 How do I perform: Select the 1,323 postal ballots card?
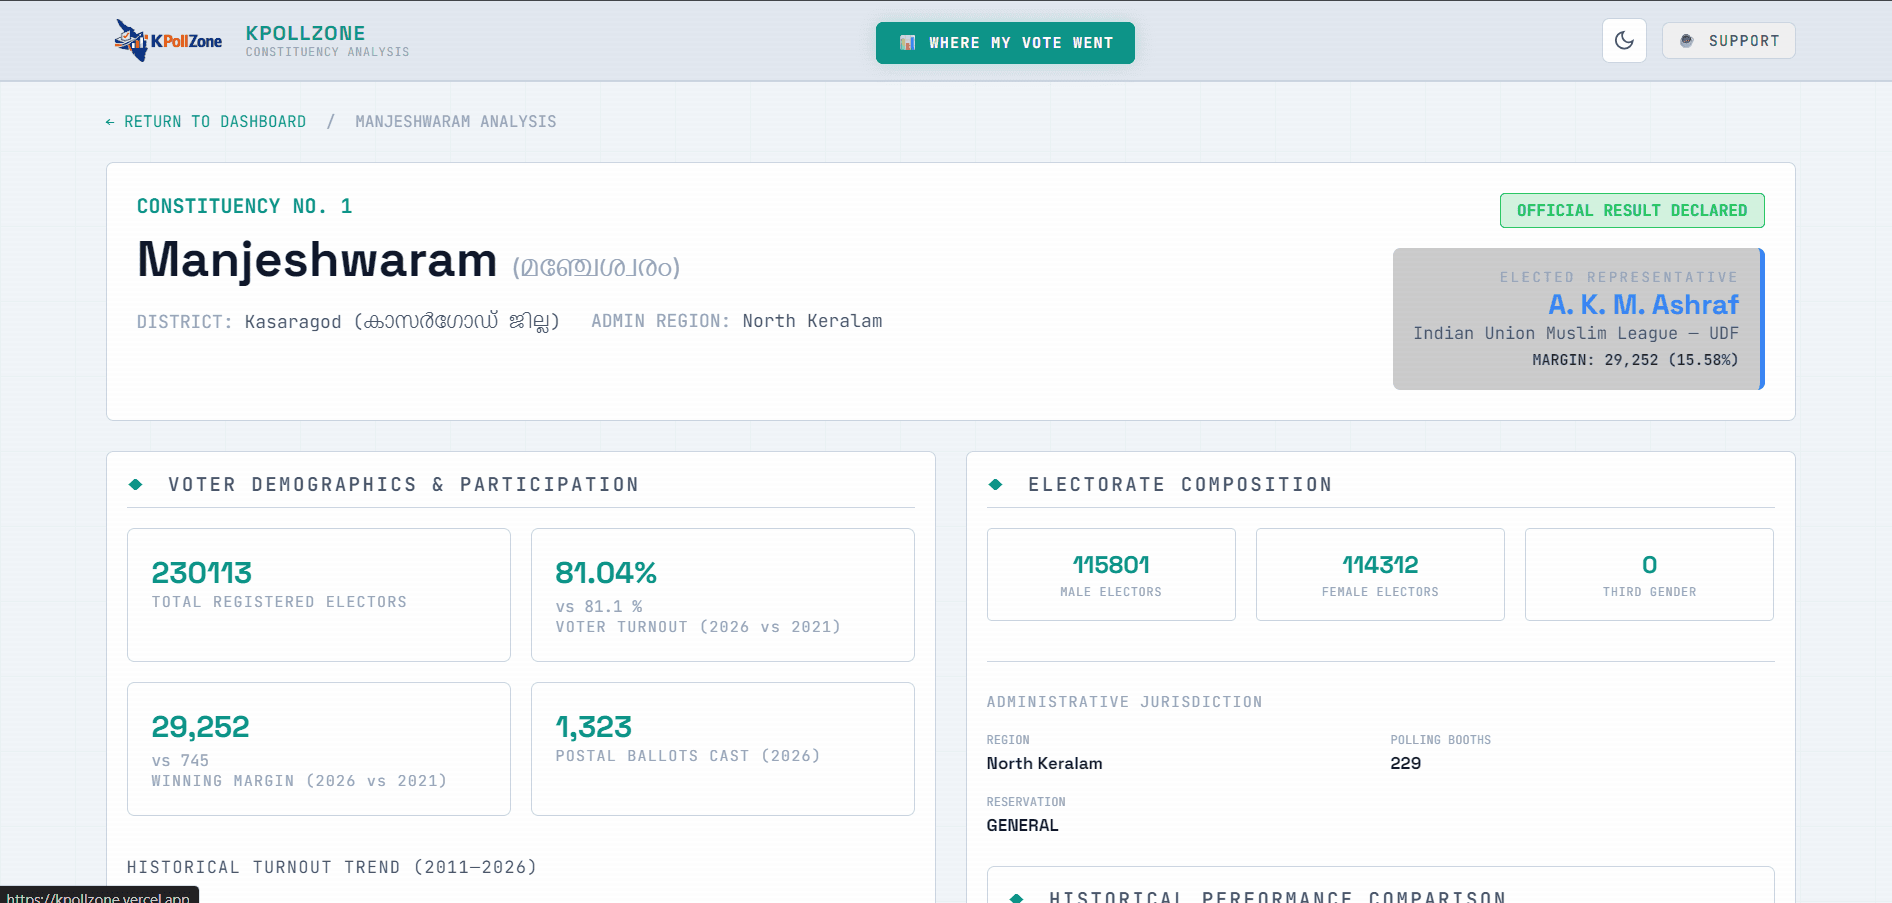pyautogui.click(x=723, y=749)
